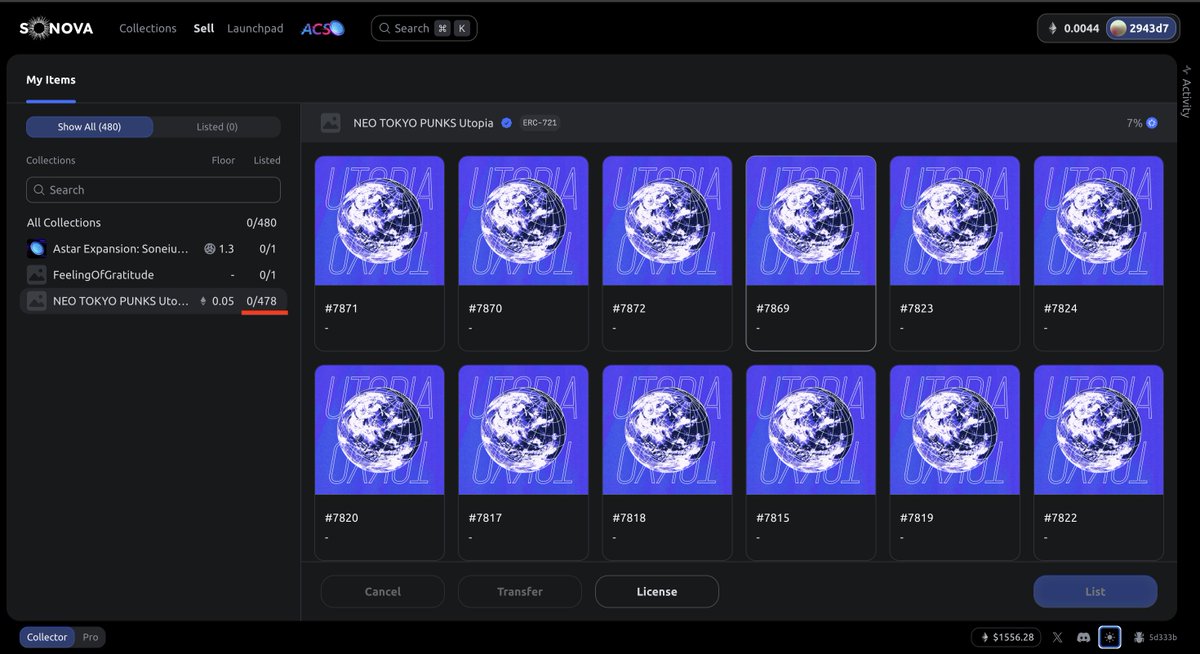Select NFT card #7871

click(x=379, y=253)
